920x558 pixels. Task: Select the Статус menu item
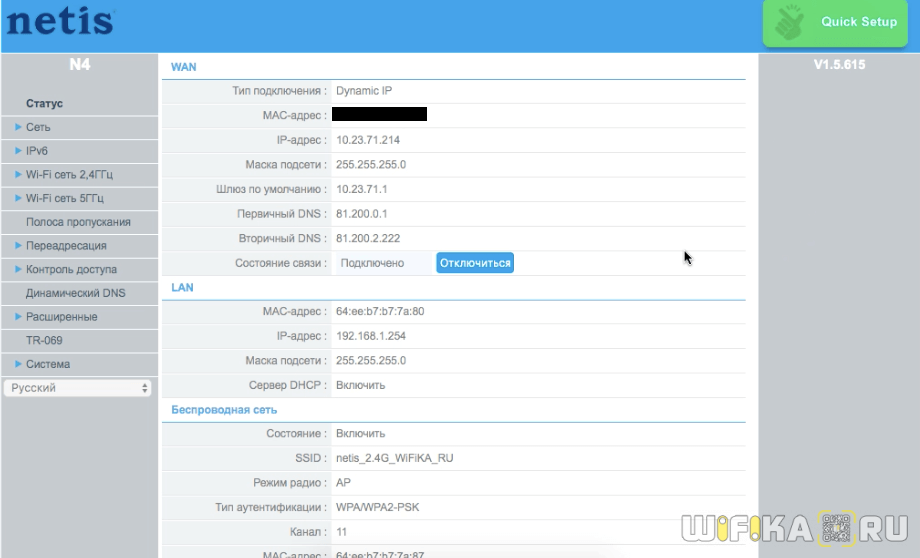click(44, 103)
